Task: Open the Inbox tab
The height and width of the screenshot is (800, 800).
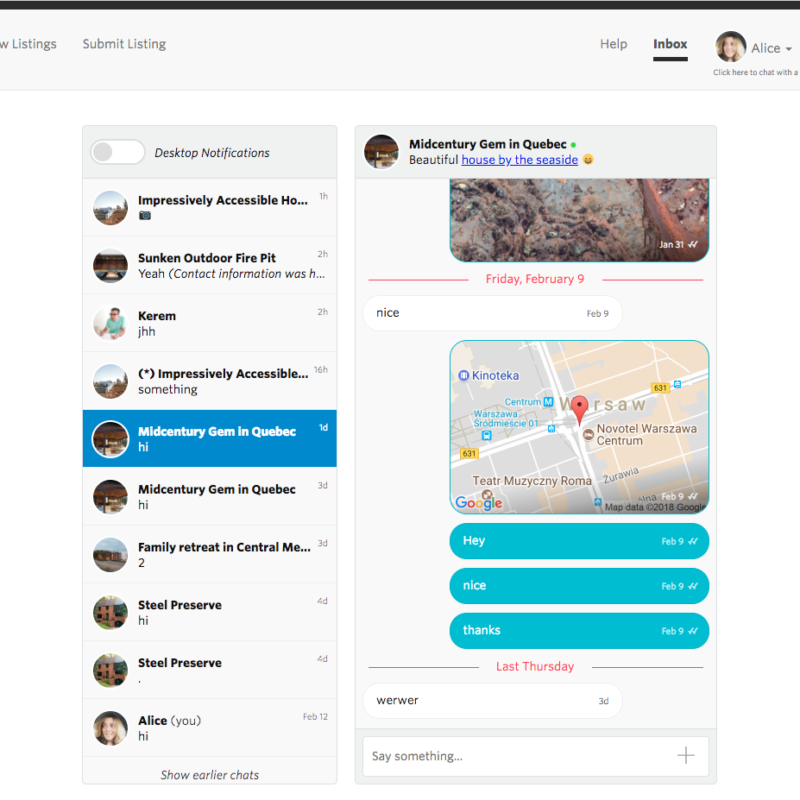Action: tap(670, 44)
